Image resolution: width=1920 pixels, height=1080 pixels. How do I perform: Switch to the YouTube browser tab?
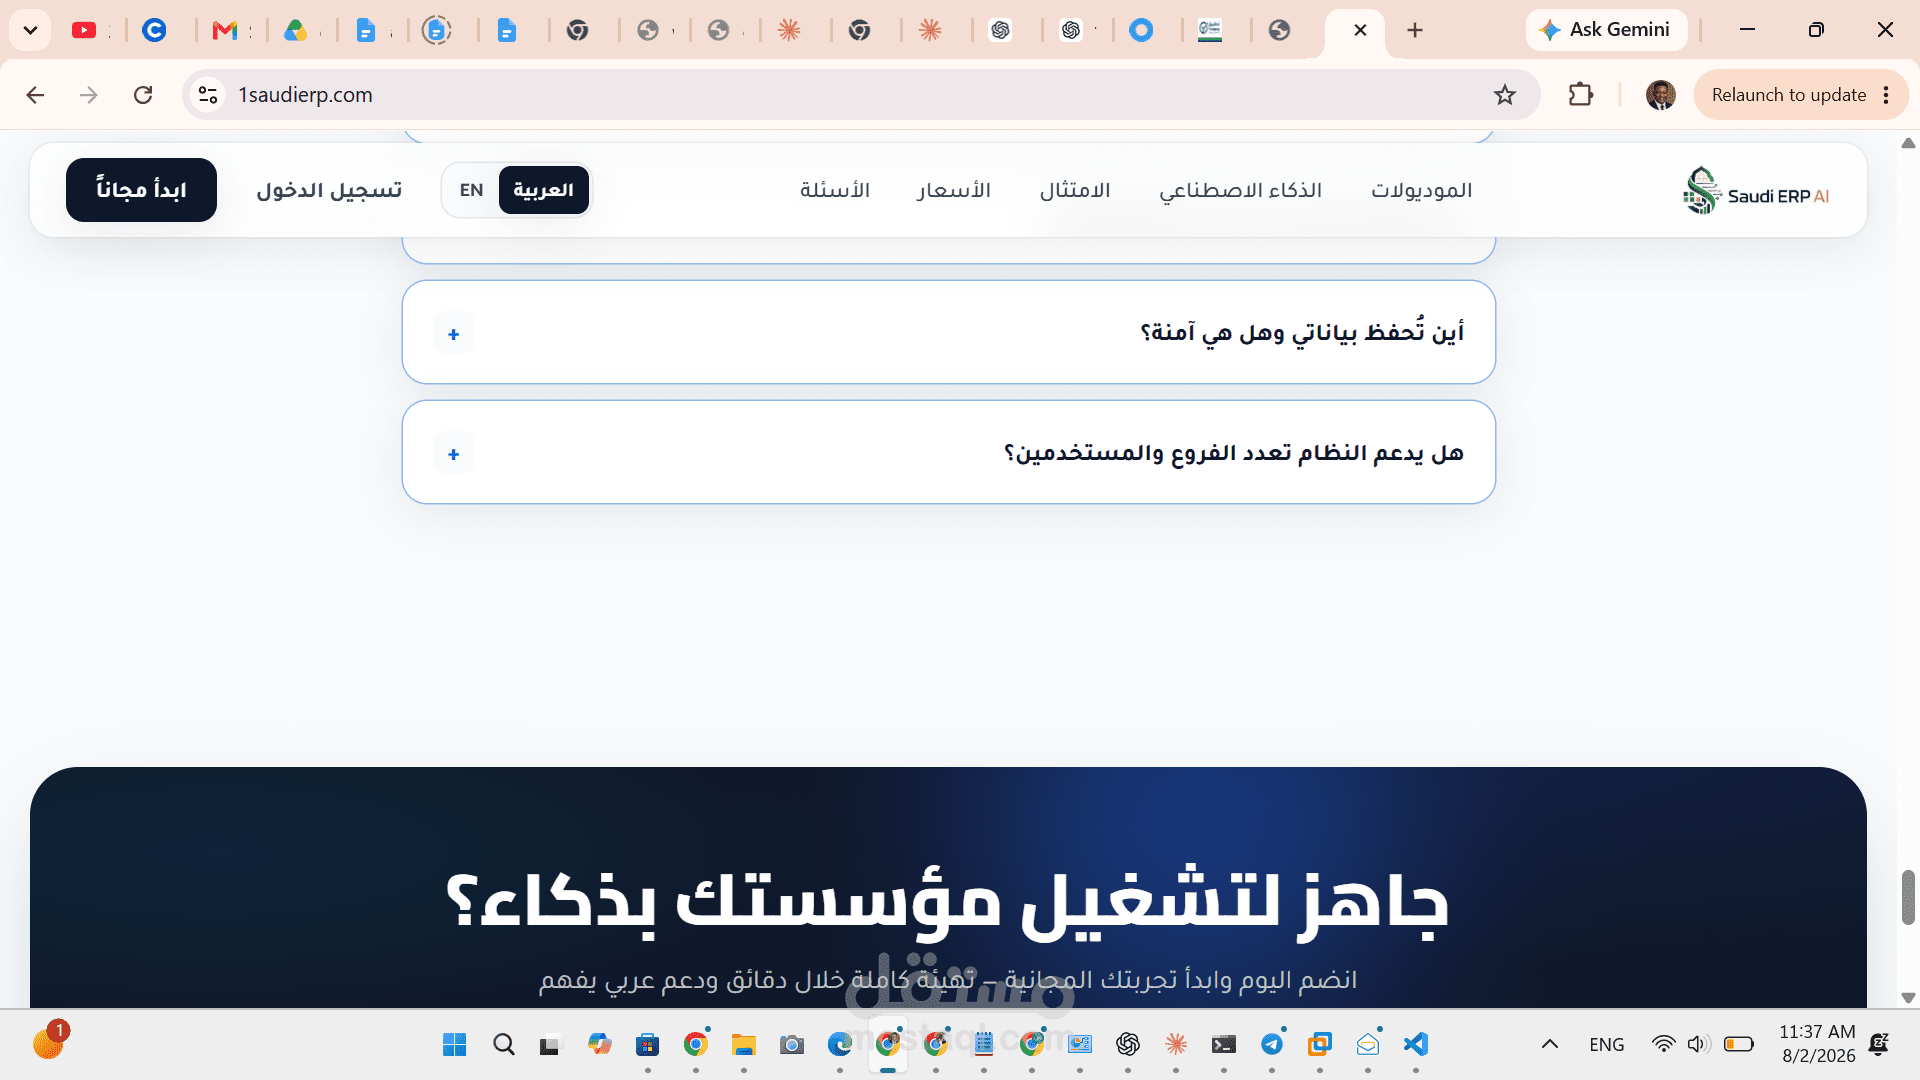[x=84, y=31]
